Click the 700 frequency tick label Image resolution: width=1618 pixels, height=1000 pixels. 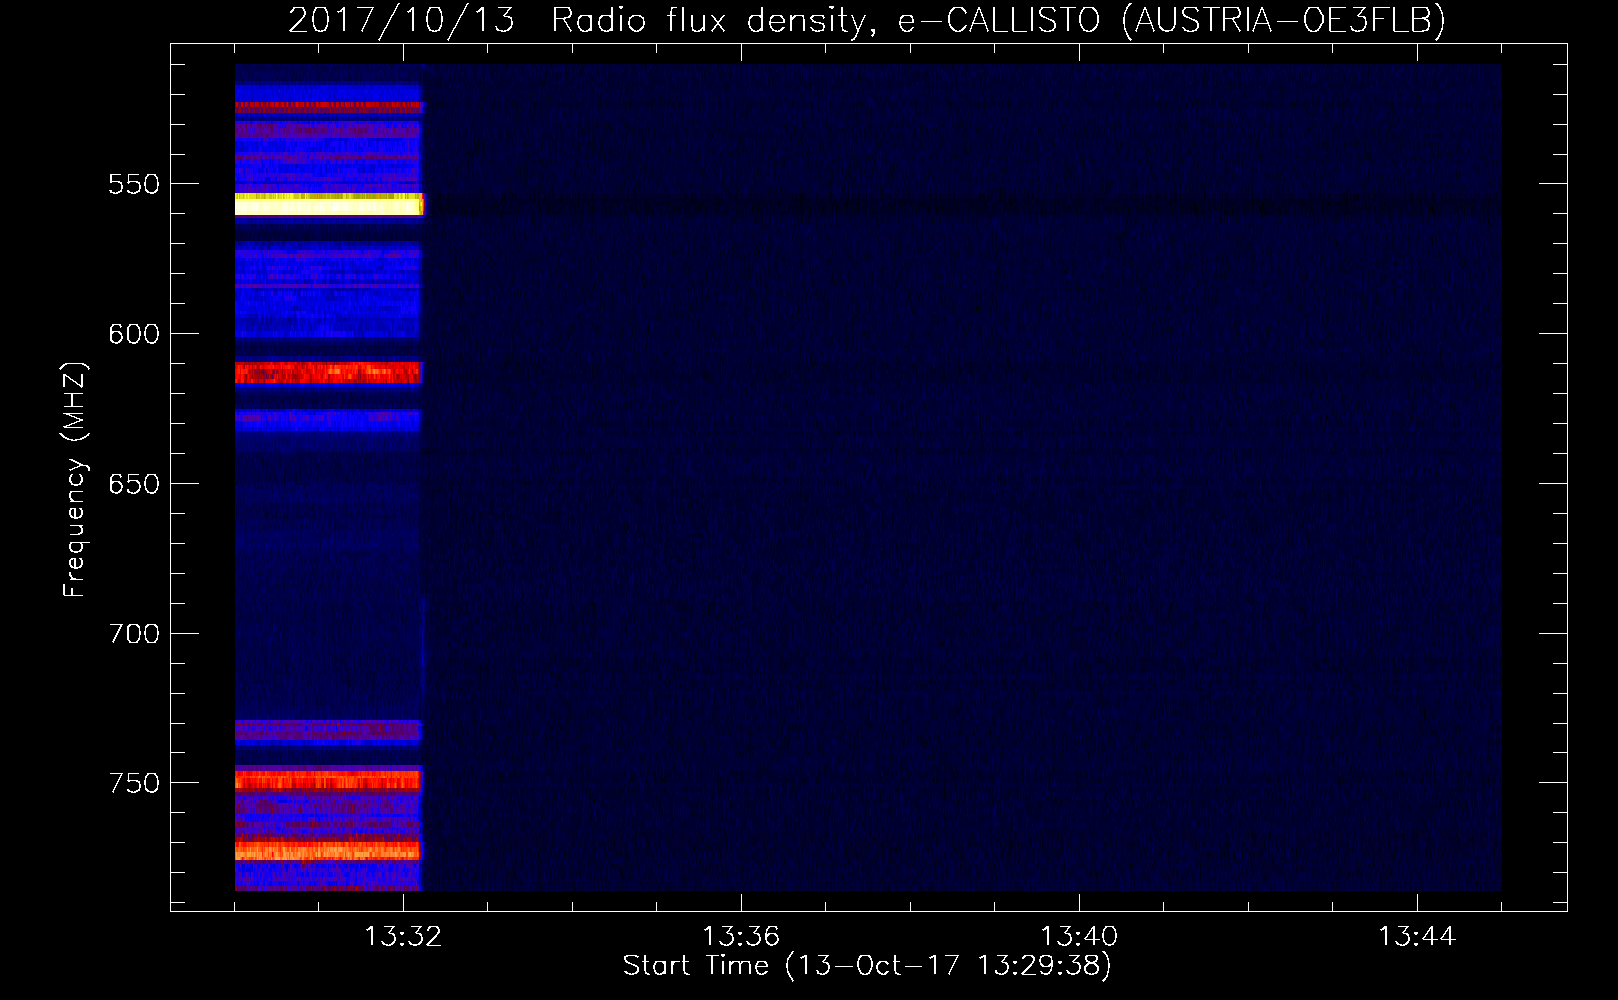click(134, 634)
